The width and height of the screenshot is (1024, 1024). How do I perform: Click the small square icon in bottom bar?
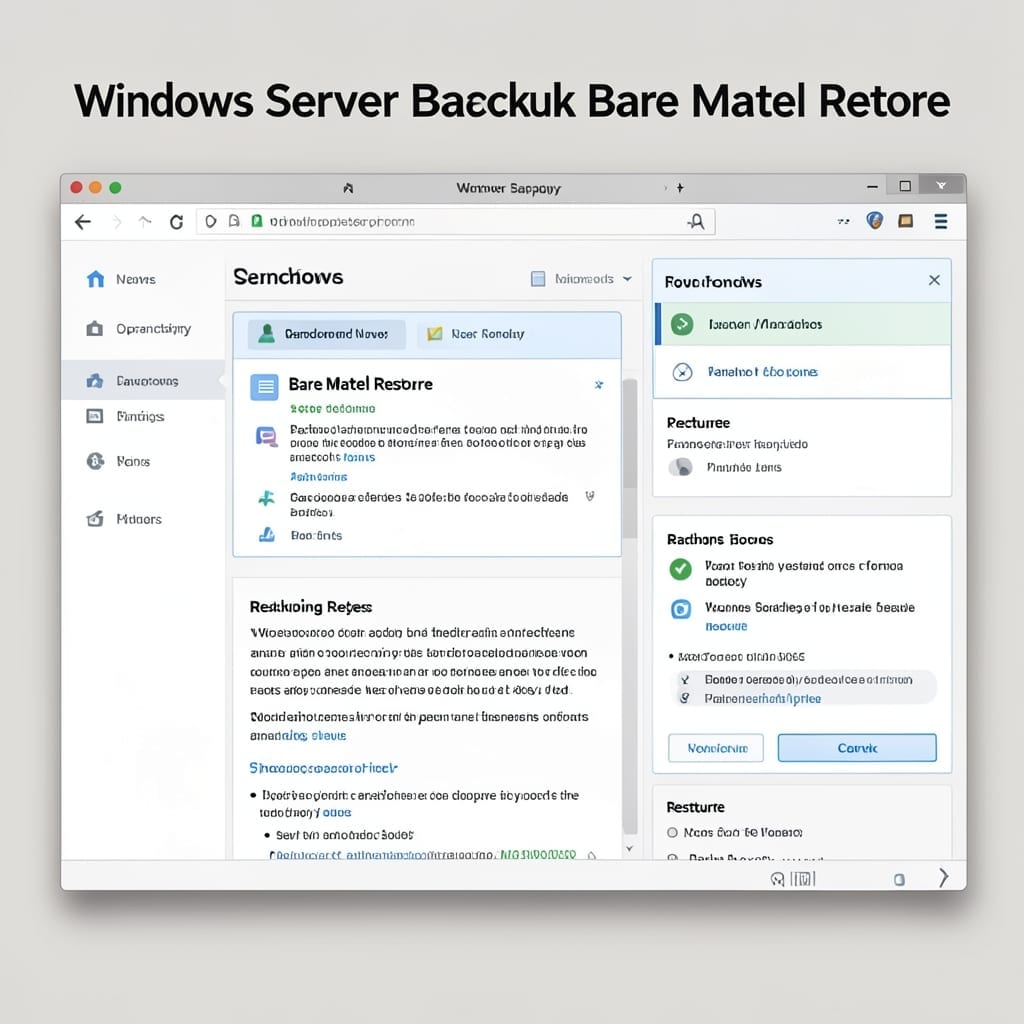coord(899,880)
